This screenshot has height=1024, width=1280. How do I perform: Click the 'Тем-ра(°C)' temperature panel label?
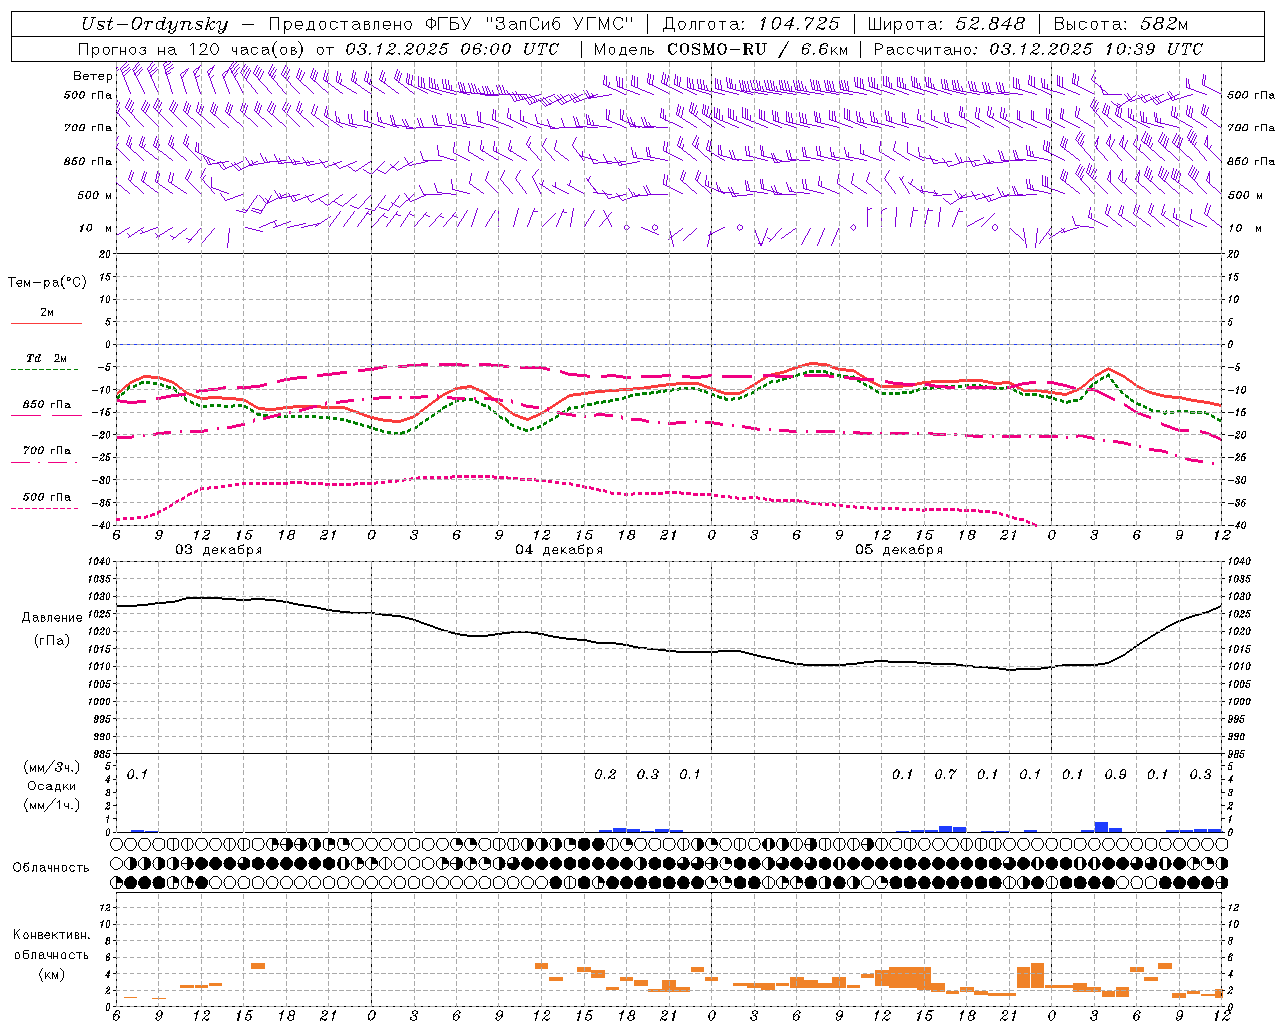47,283
